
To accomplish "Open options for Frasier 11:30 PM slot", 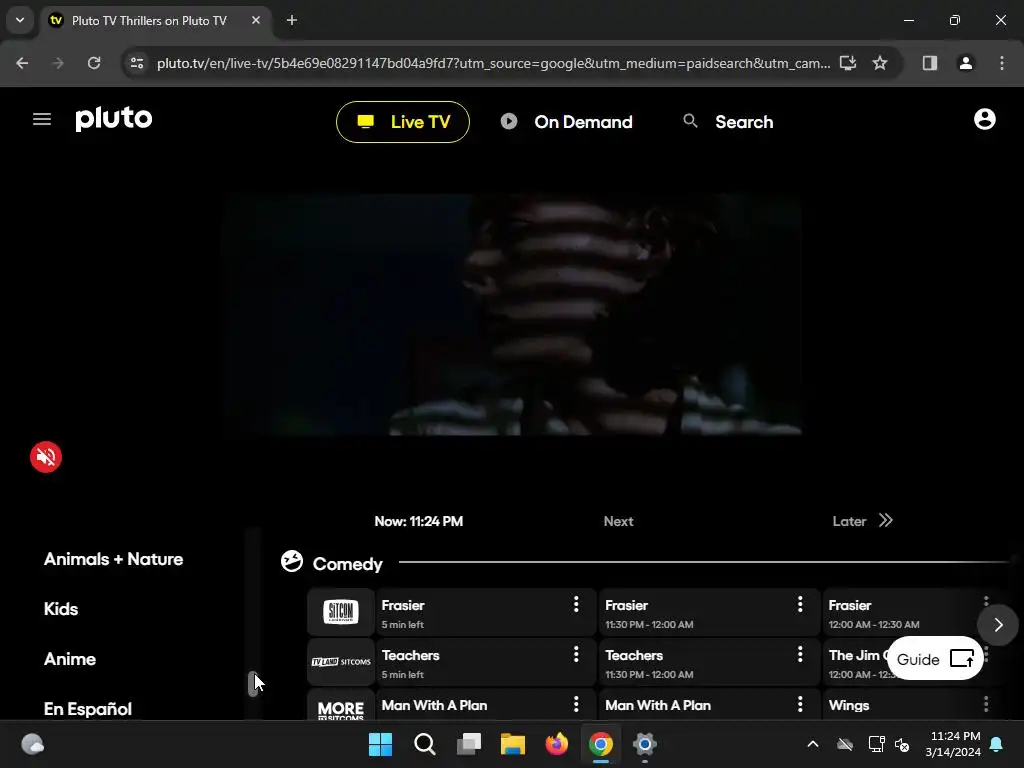I will click(x=800, y=604).
